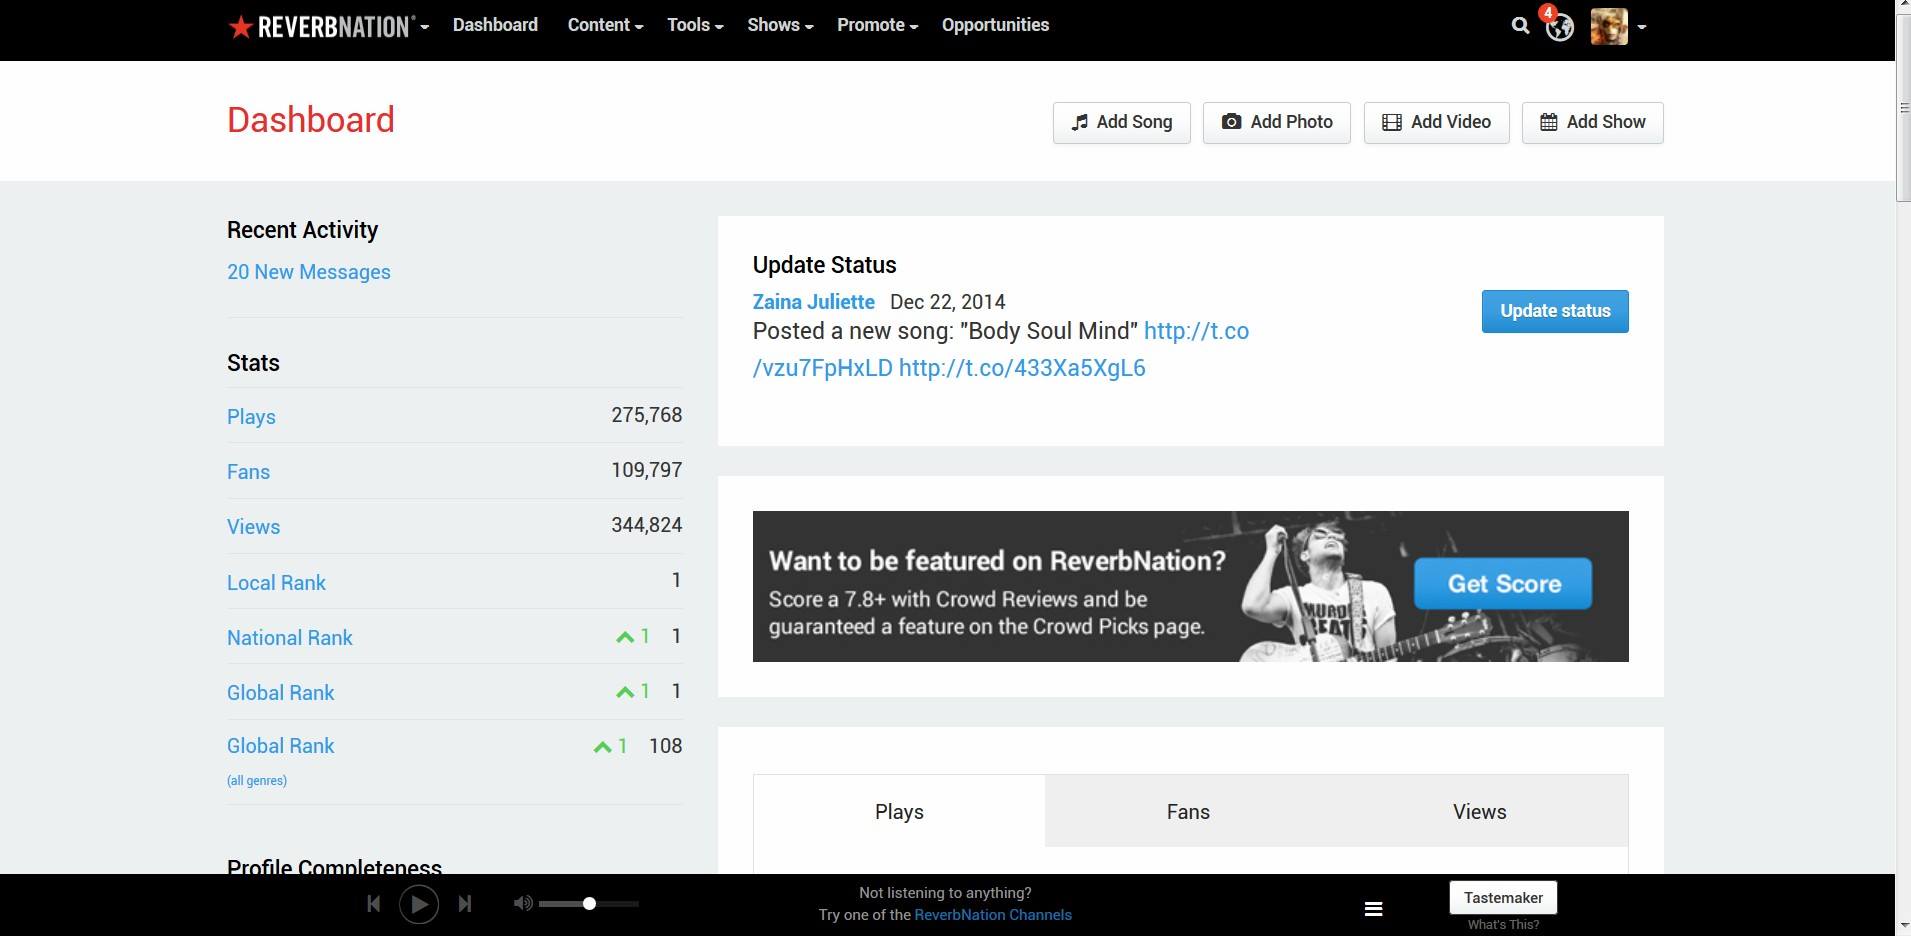Image resolution: width=1911 pixels, height=936 pixels.
Task: Click the Tastemaker button
Action: pyautogui.click(x=1503, y=898)
